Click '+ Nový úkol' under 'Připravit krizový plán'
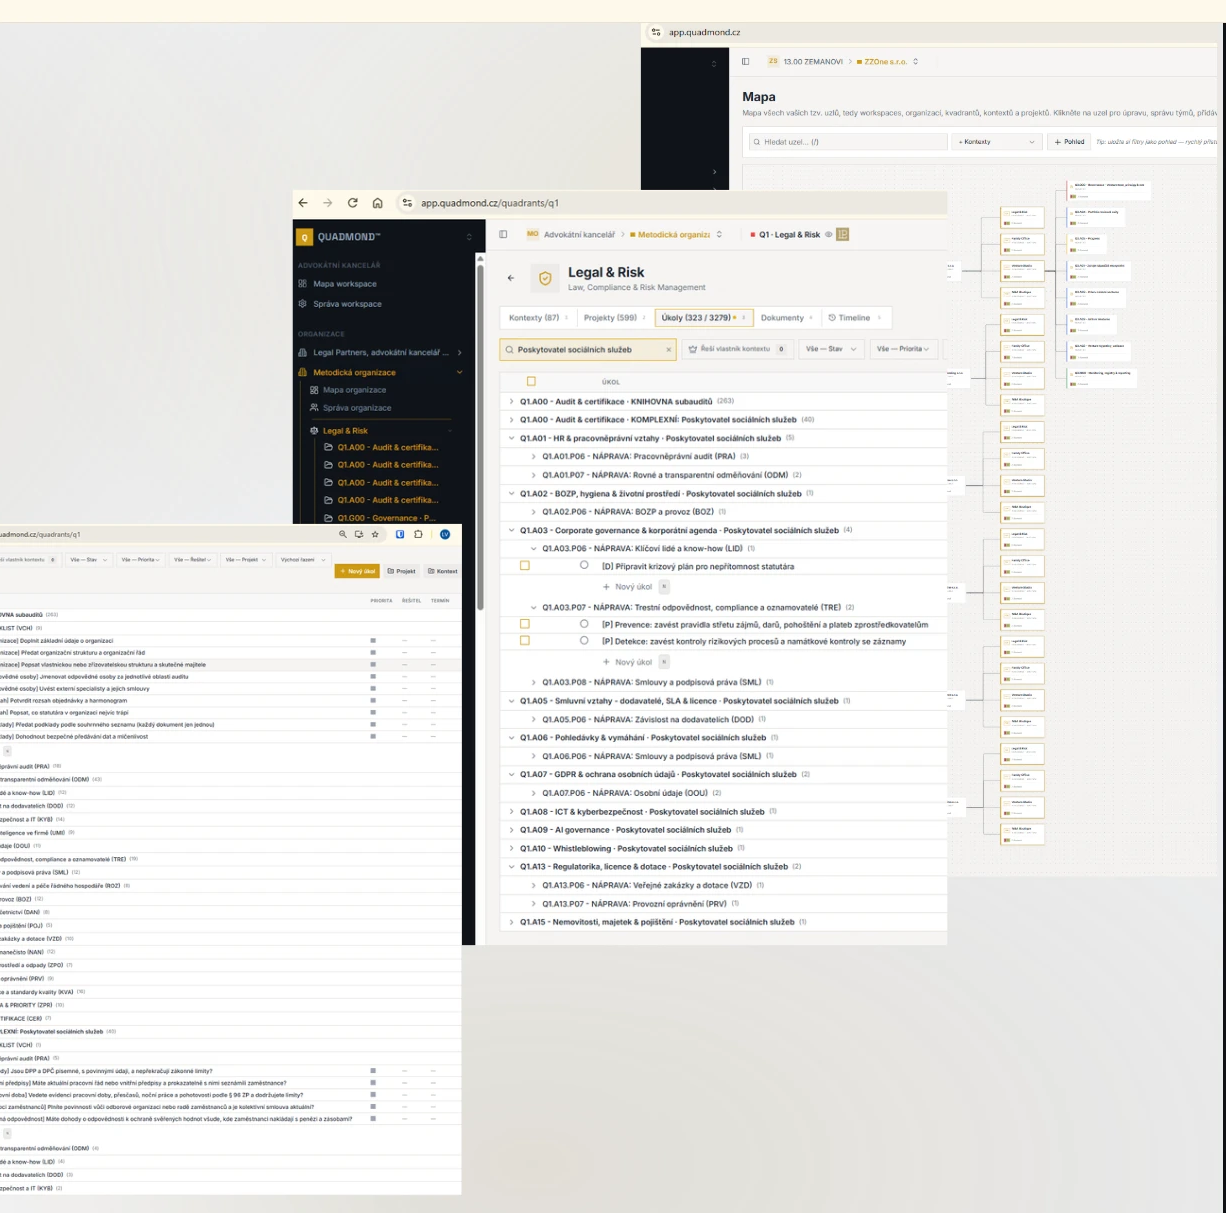The height and width of the screenshot is (1213, 1226). tap(627, 587)
